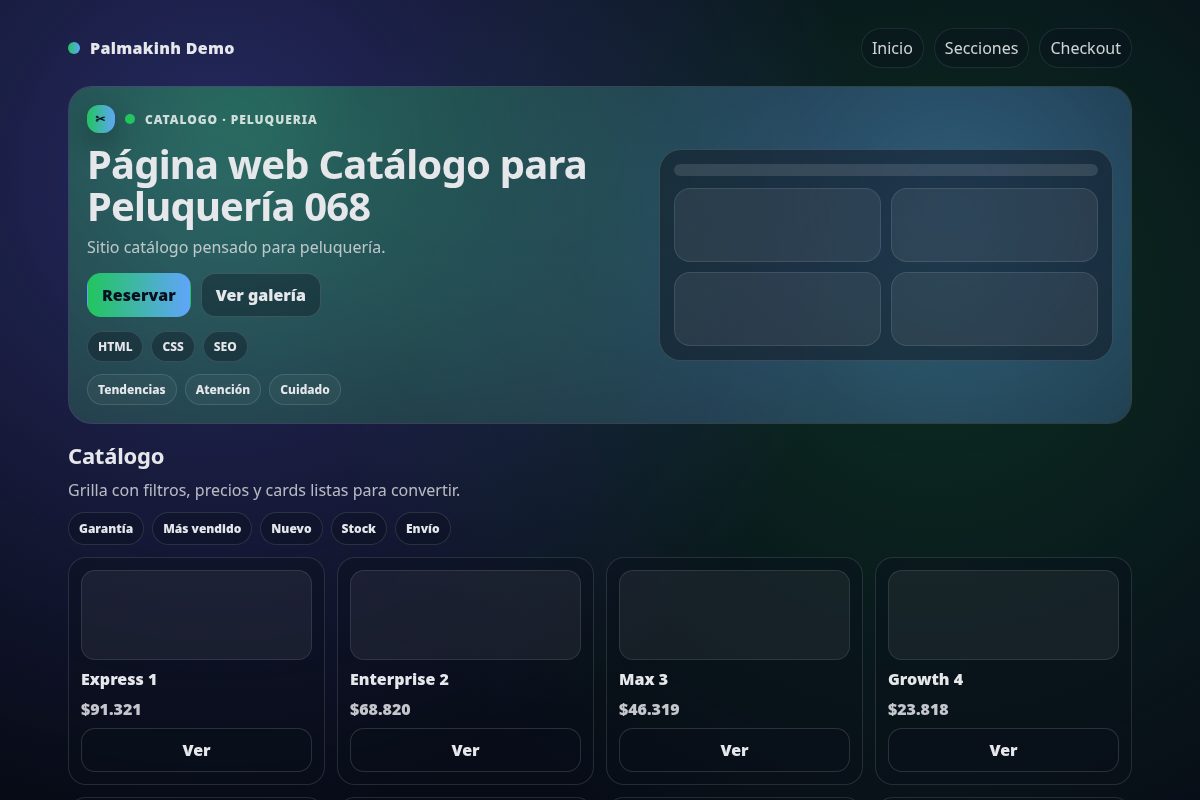This screenshot has width=1200, height=800.
Task: Open the Inicio menu item
Action: coord(891,47)
